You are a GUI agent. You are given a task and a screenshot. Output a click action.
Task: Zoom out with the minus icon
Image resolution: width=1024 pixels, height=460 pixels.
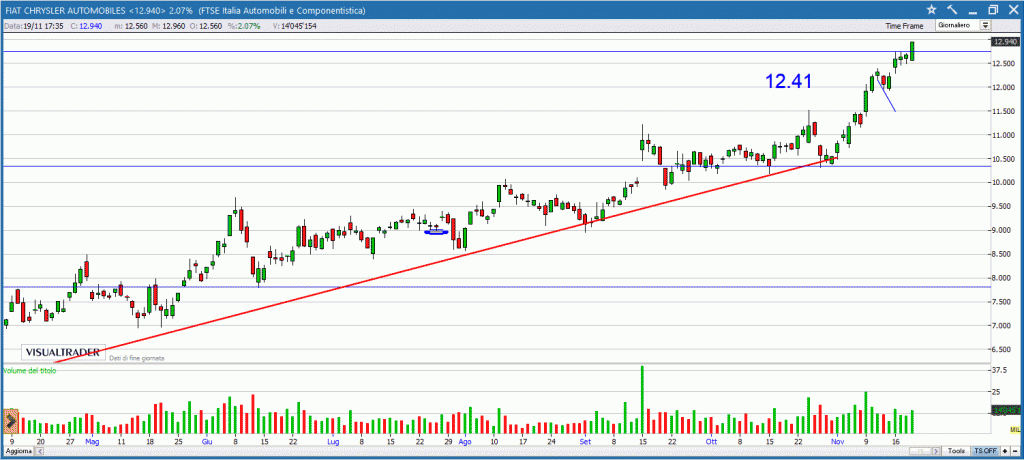point(1014,451)
